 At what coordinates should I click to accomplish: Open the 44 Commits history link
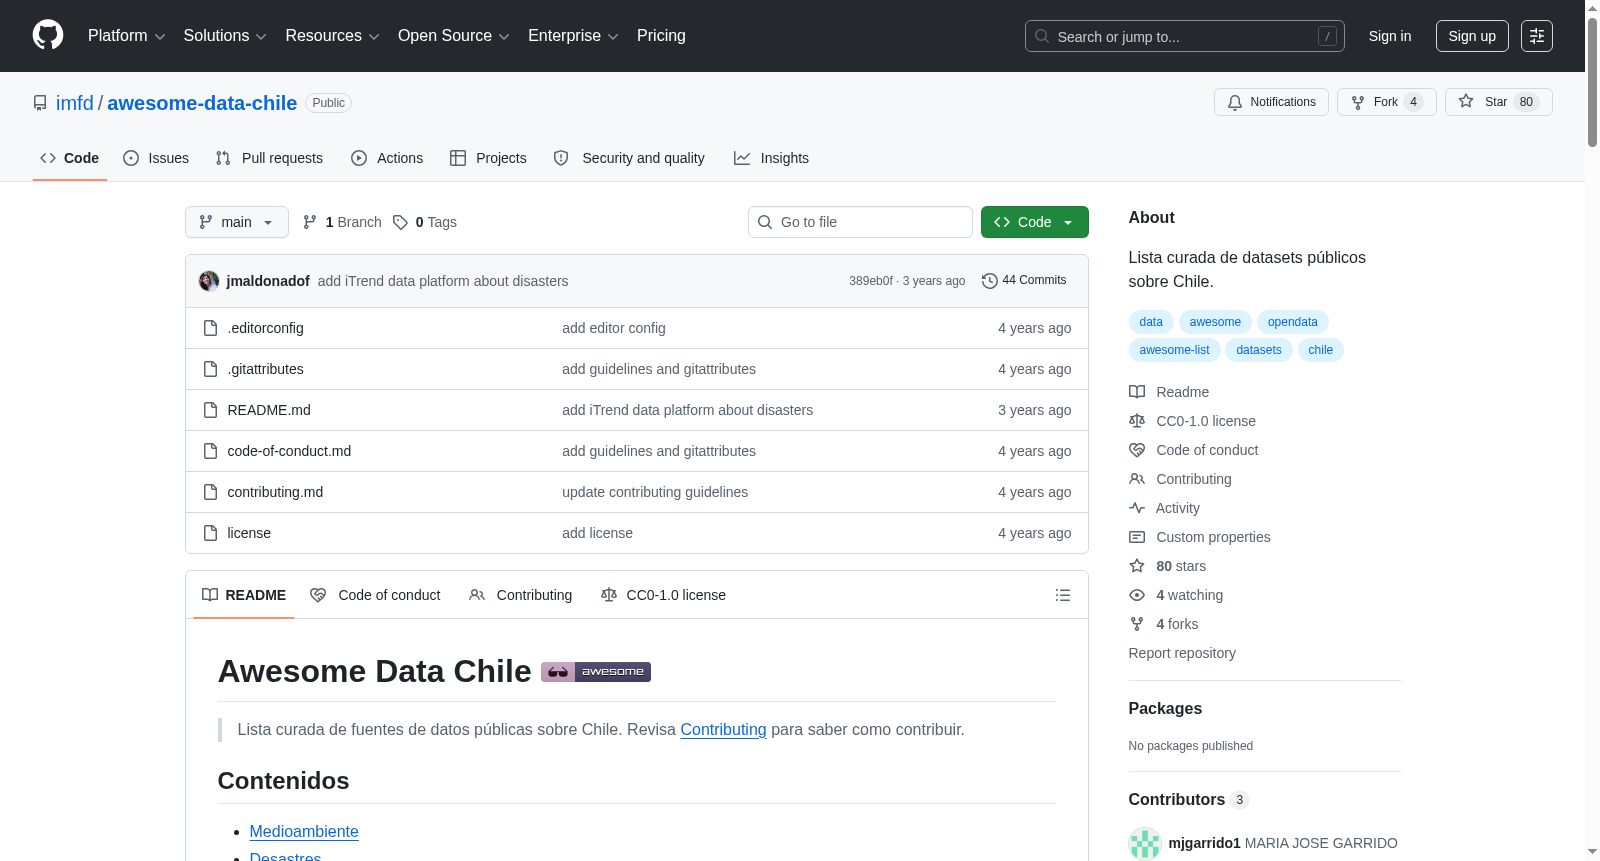pos(1024,281)
